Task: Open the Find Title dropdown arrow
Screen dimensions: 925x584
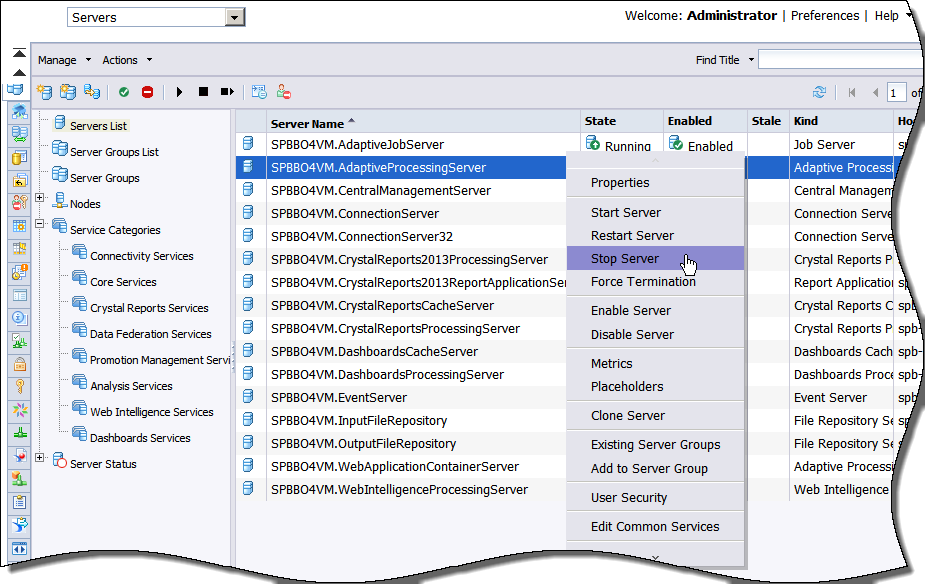Action: pos(751,60)
